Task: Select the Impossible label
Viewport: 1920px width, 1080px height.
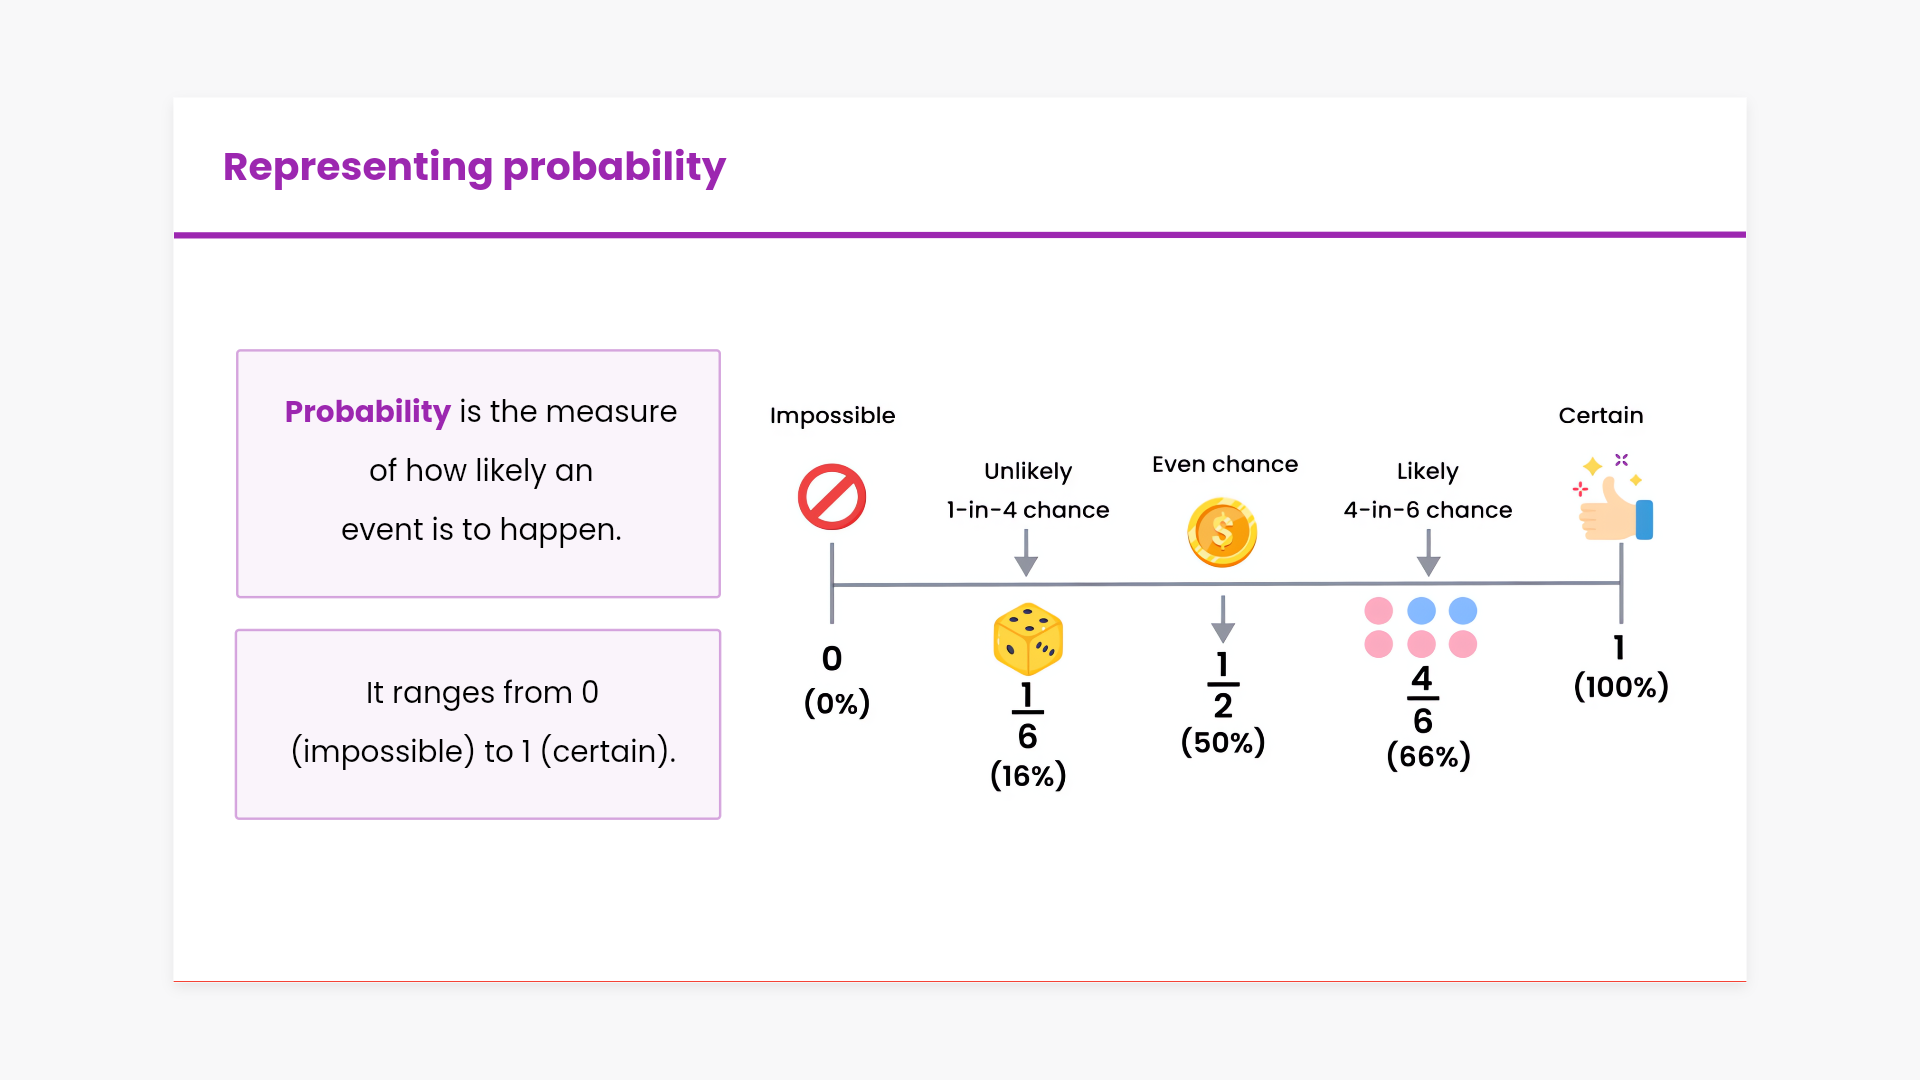Action: pyautogui.click(x=832, y=415)
